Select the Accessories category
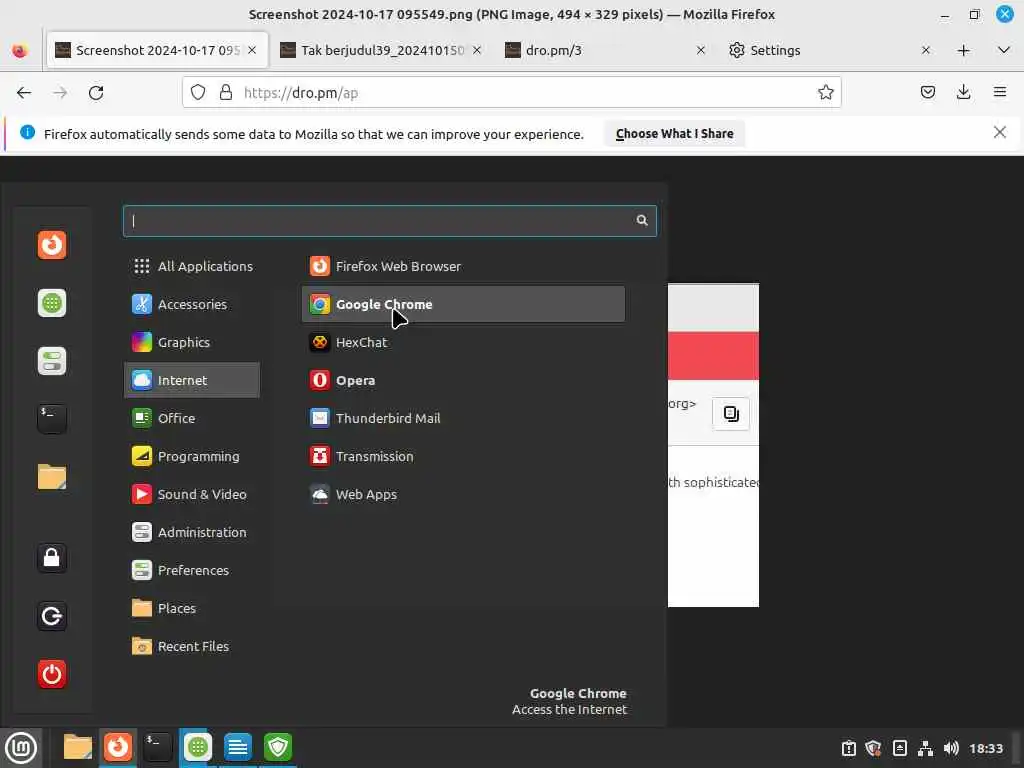This screenshot has height=768, width=1024. [192, 304]
